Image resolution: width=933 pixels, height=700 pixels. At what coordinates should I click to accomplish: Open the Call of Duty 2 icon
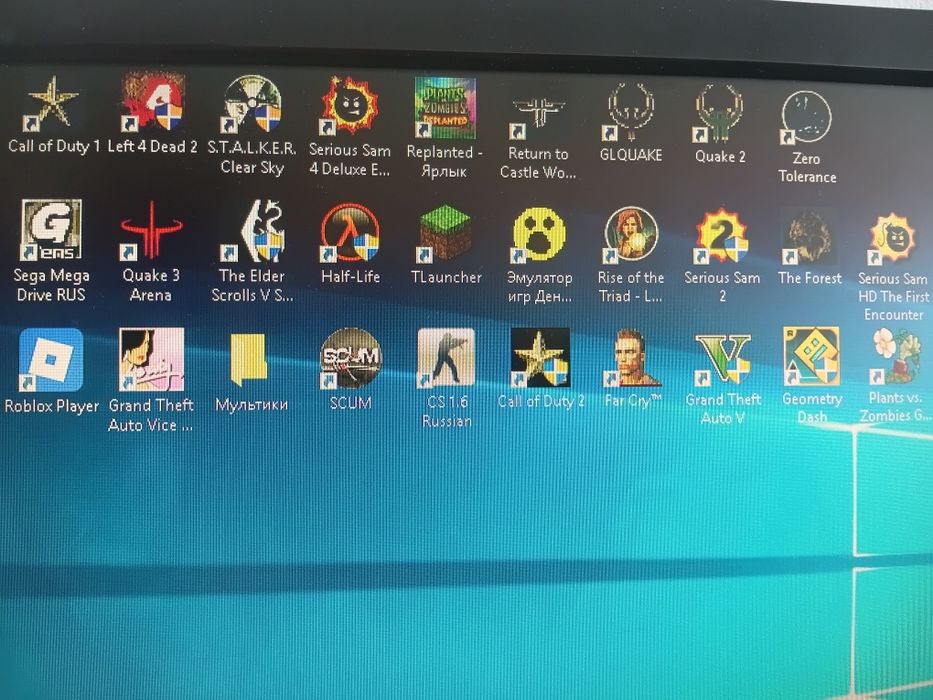[540, 358]
